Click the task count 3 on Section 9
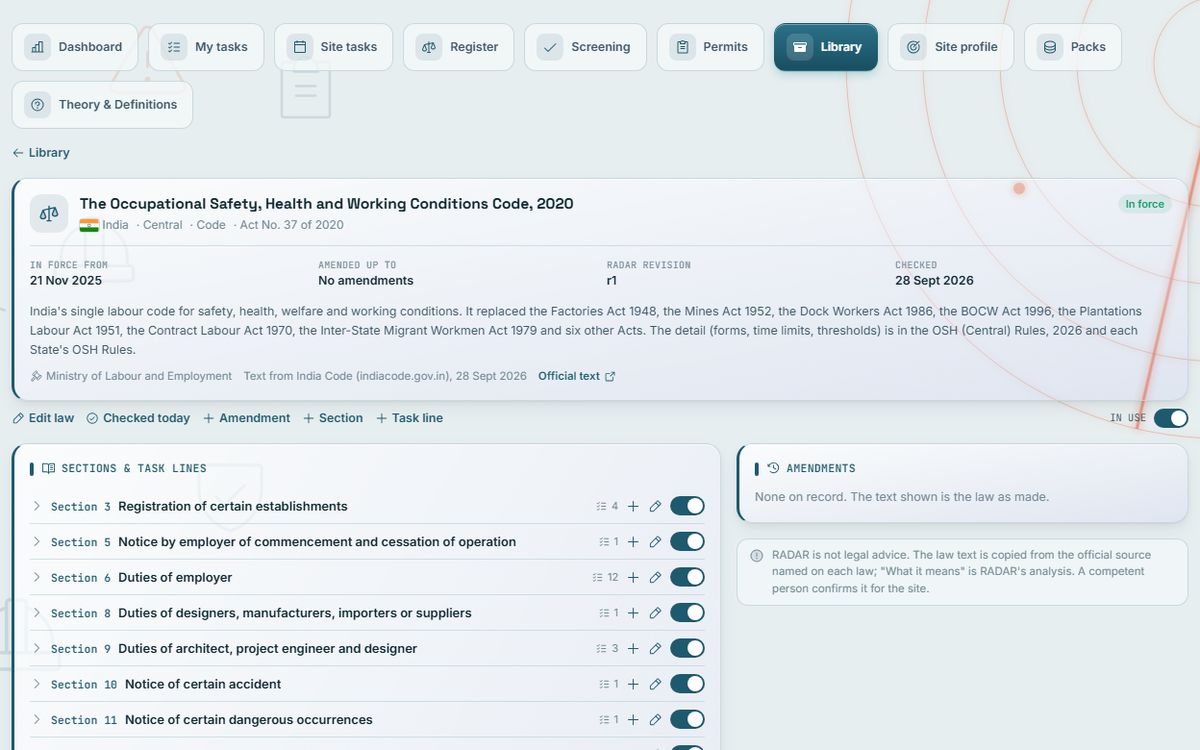The image size is (1200, 750). click(x=609, y=648)
